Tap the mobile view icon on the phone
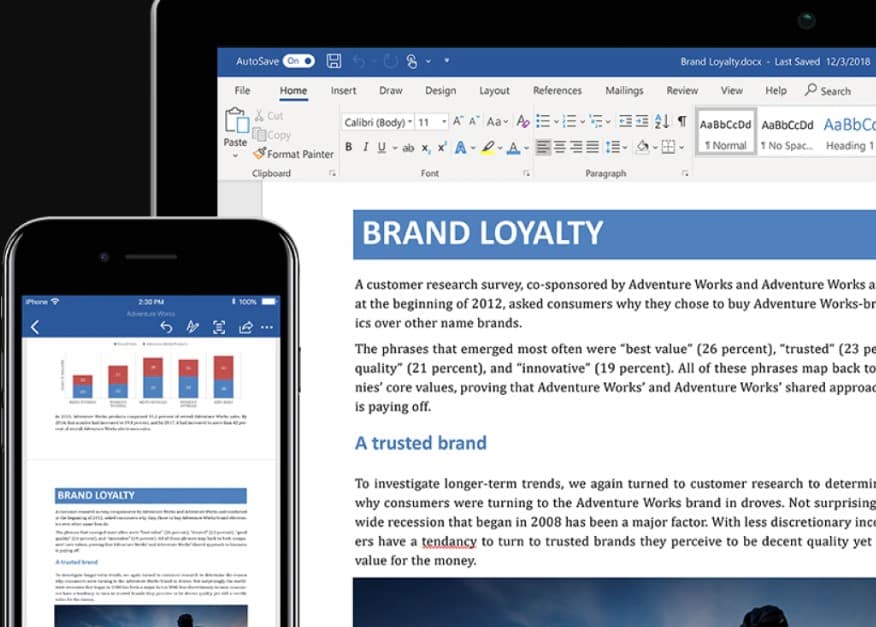Image resolution: width=876 pixels, height=627 pixels. pos(219,327)
